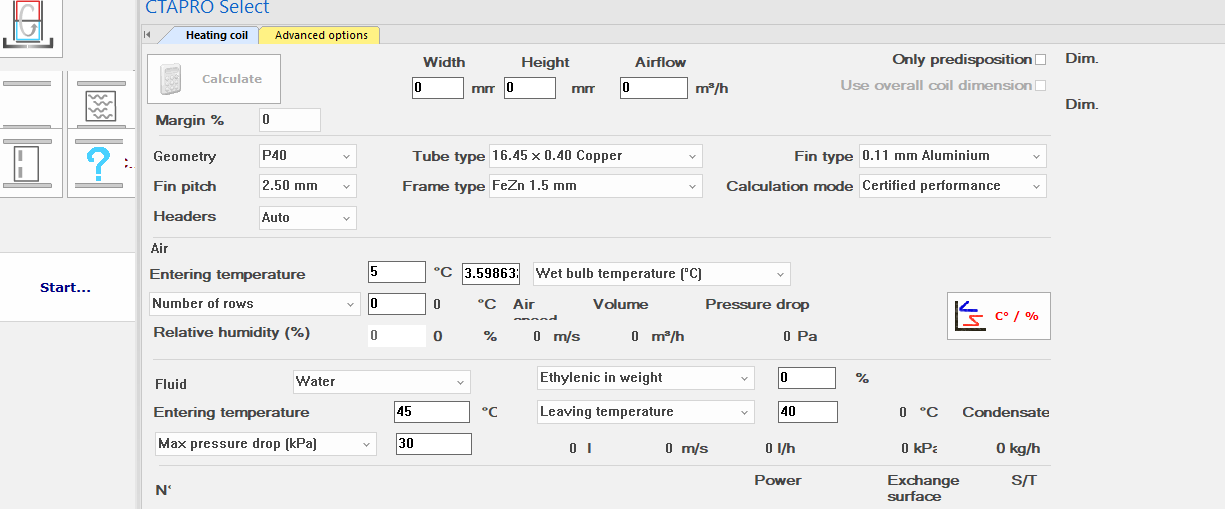Open the Frame type FeZn 1.5 mm dropdown

[x=595, y=186]
